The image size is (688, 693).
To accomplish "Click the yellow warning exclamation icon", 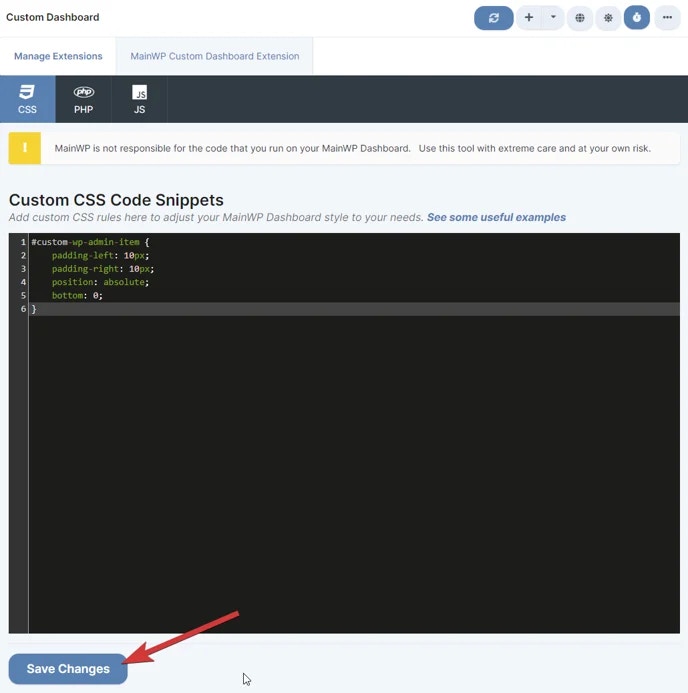I will coord(25,148).
